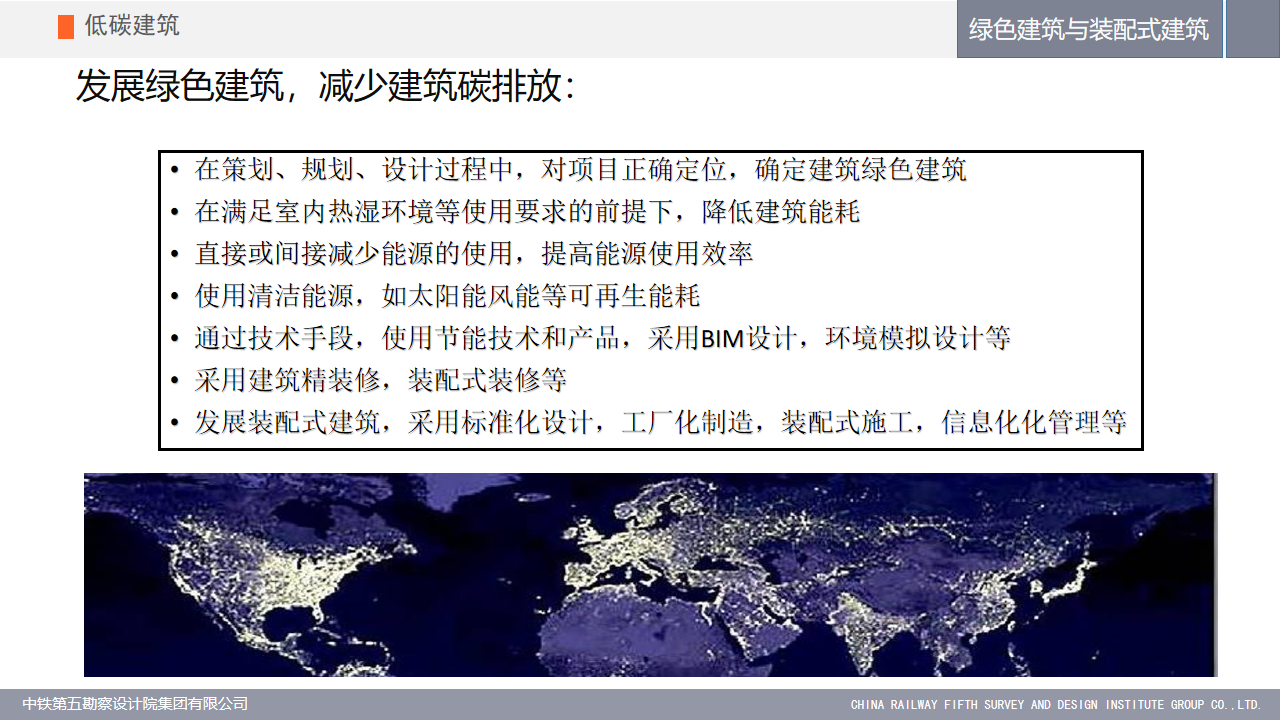Viewport: 1280px width, 720px height.
Task: Click bullet line 使用清洁能源，如太阳能风能
Action: 448,296
